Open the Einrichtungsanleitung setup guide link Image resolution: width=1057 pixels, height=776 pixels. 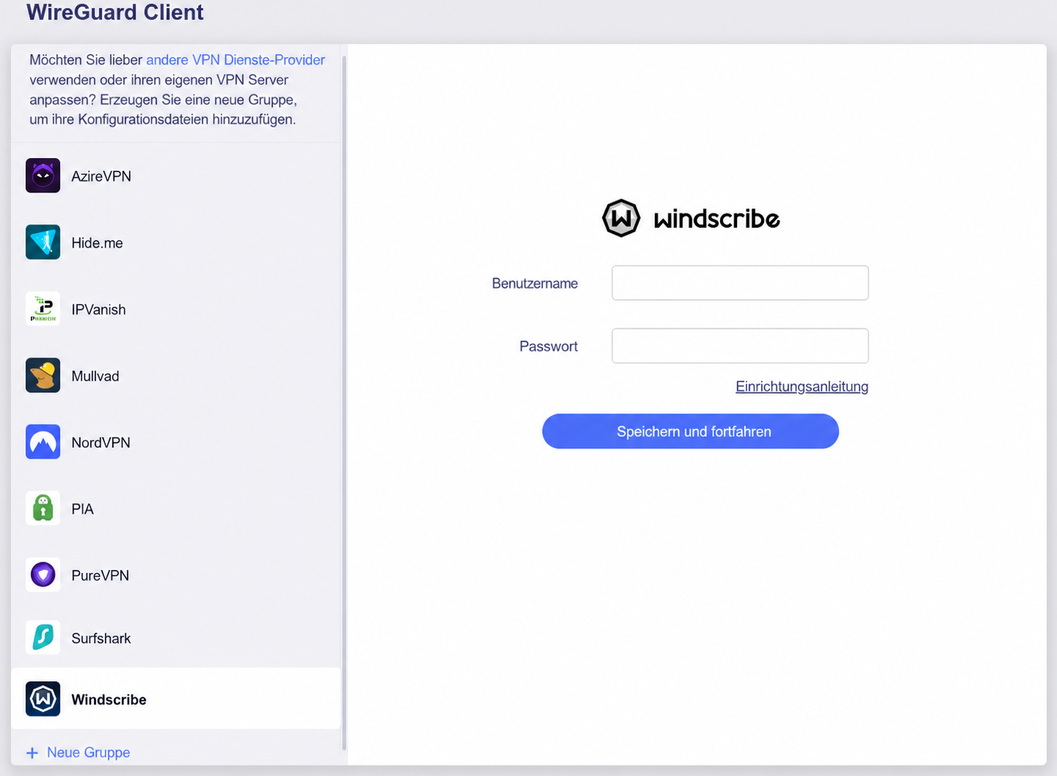(x=802, y=386)
